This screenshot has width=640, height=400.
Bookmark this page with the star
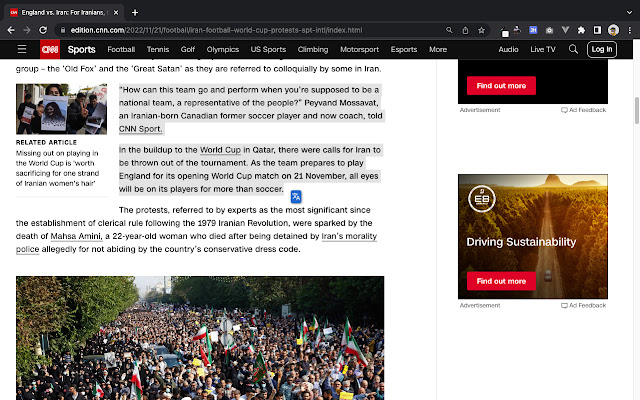pyautogui.click(x=482, y=30)
